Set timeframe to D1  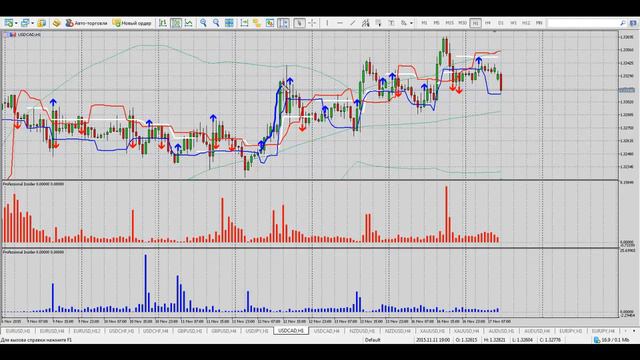tap(501, 23)
